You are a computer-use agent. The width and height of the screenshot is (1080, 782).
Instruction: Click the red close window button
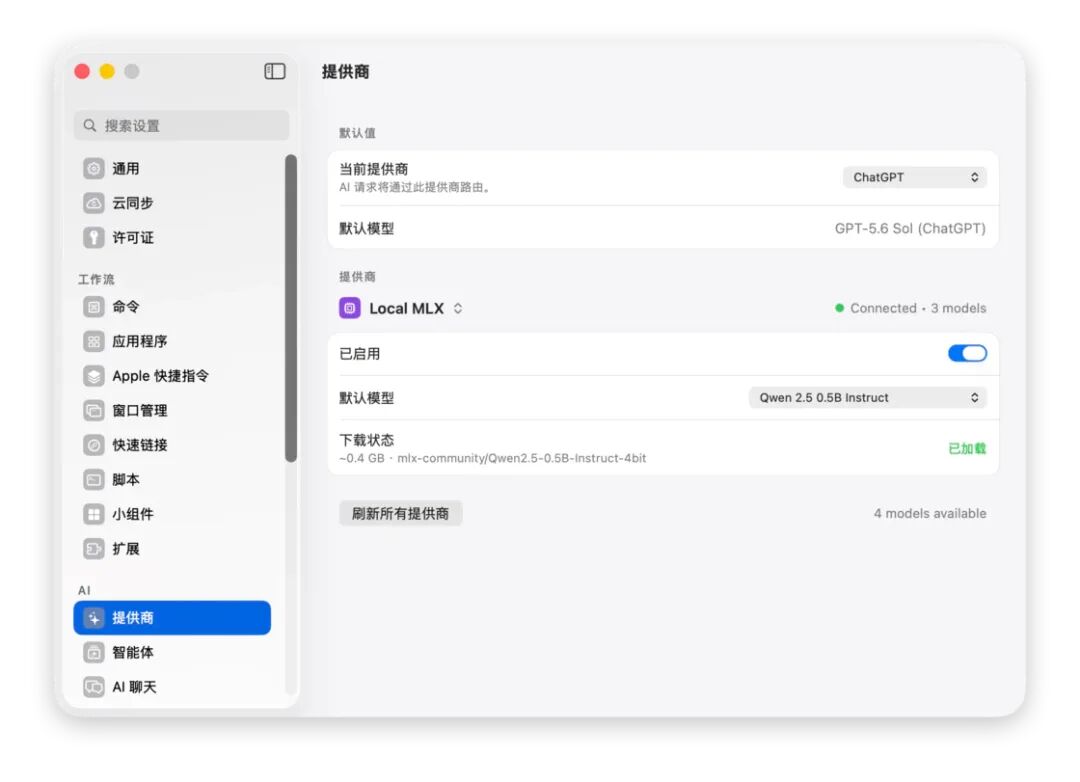tap(82, 71)
